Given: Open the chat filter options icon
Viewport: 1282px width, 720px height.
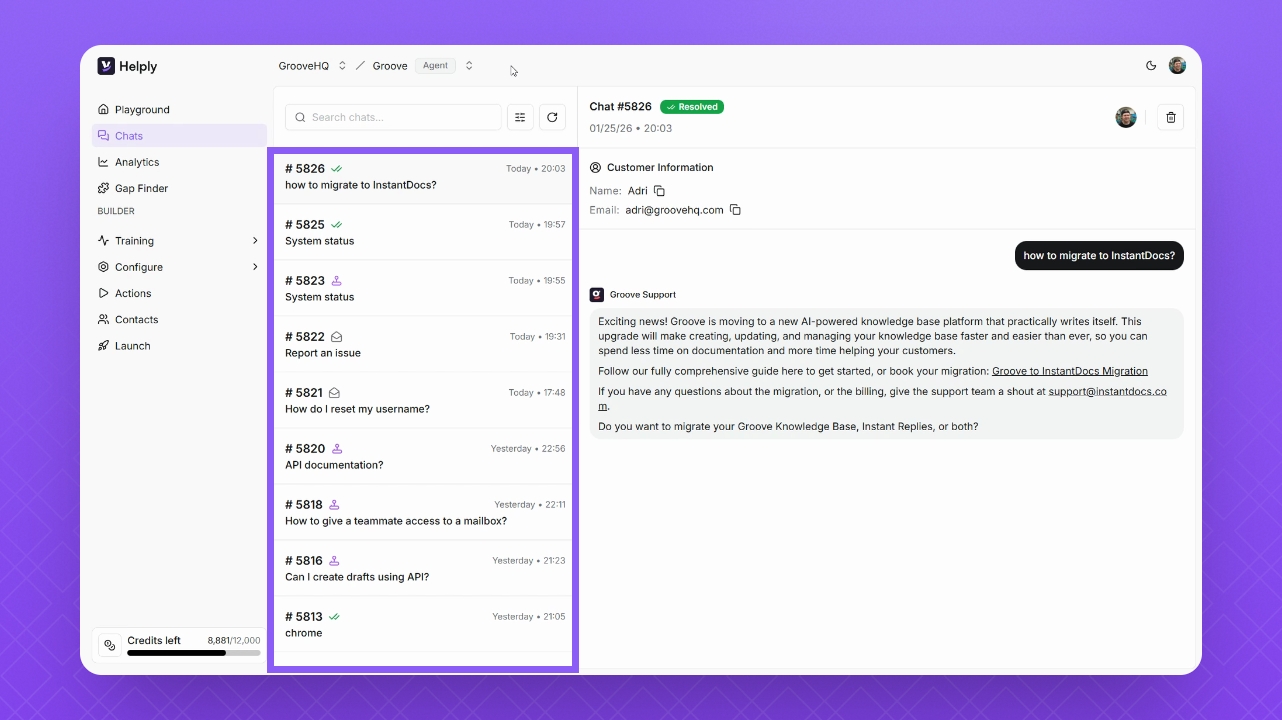Looking at the screenshot, I should [520, 117].
